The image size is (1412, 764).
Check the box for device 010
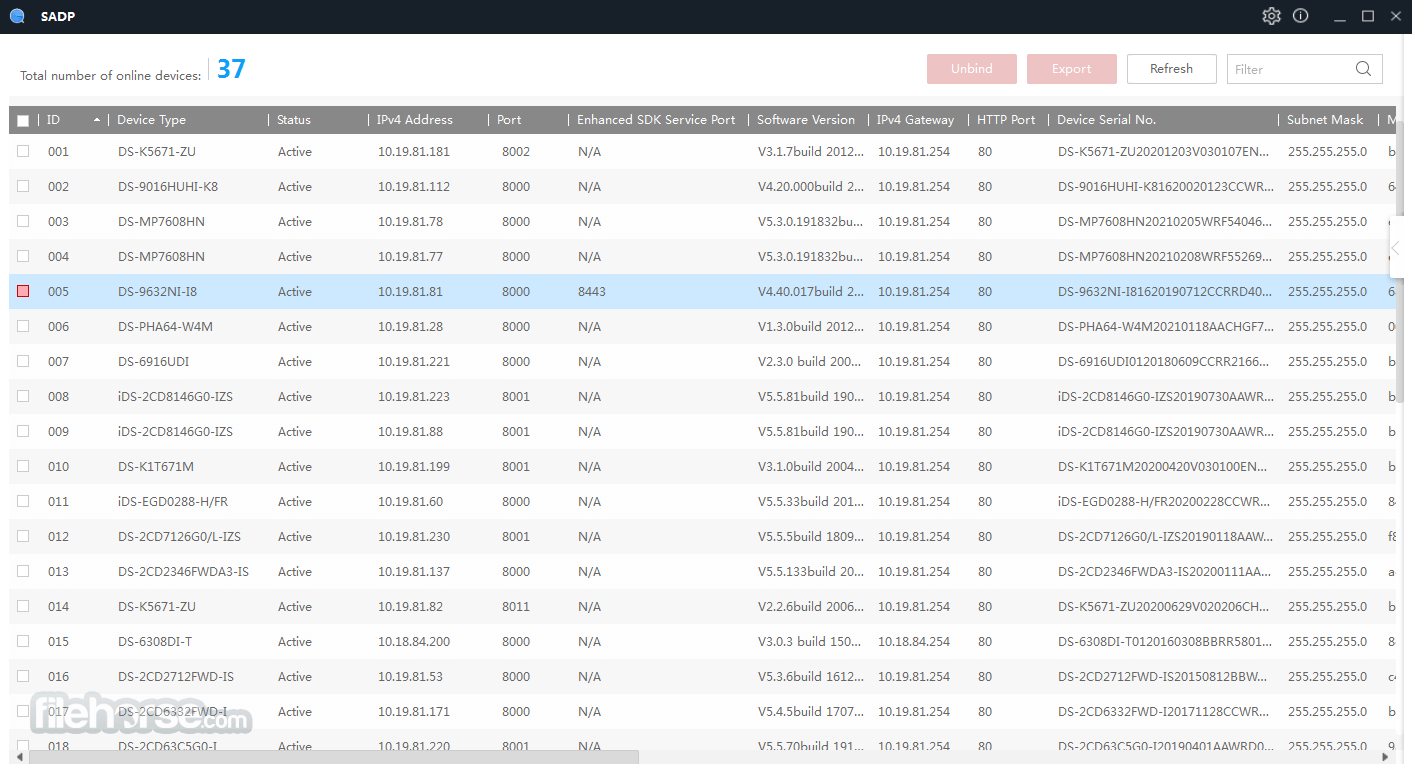tap(23, 466)
